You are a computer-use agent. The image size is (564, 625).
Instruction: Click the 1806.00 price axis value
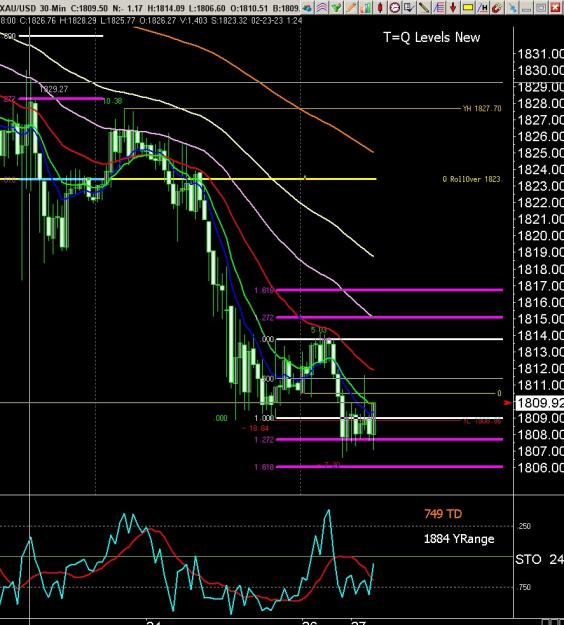[x=540, y=467]
